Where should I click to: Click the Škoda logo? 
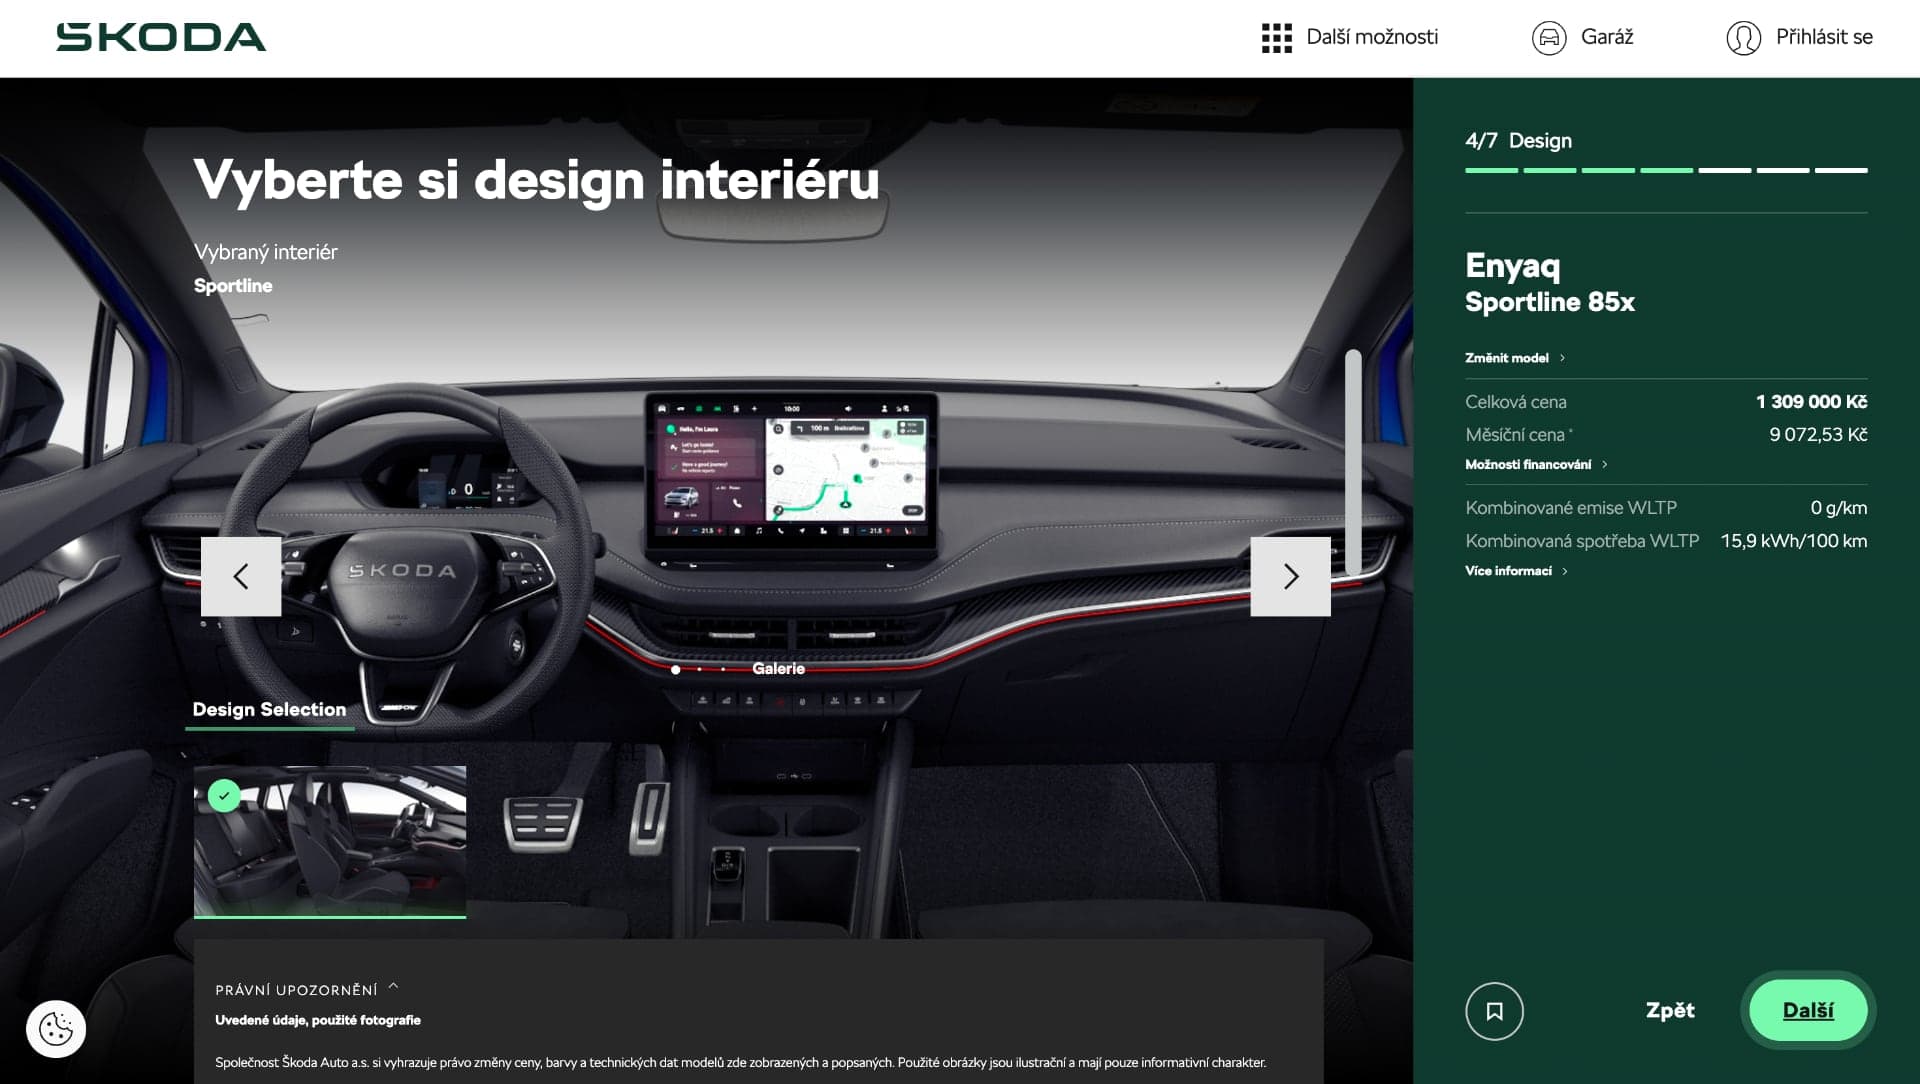click(x=161, y=37)
